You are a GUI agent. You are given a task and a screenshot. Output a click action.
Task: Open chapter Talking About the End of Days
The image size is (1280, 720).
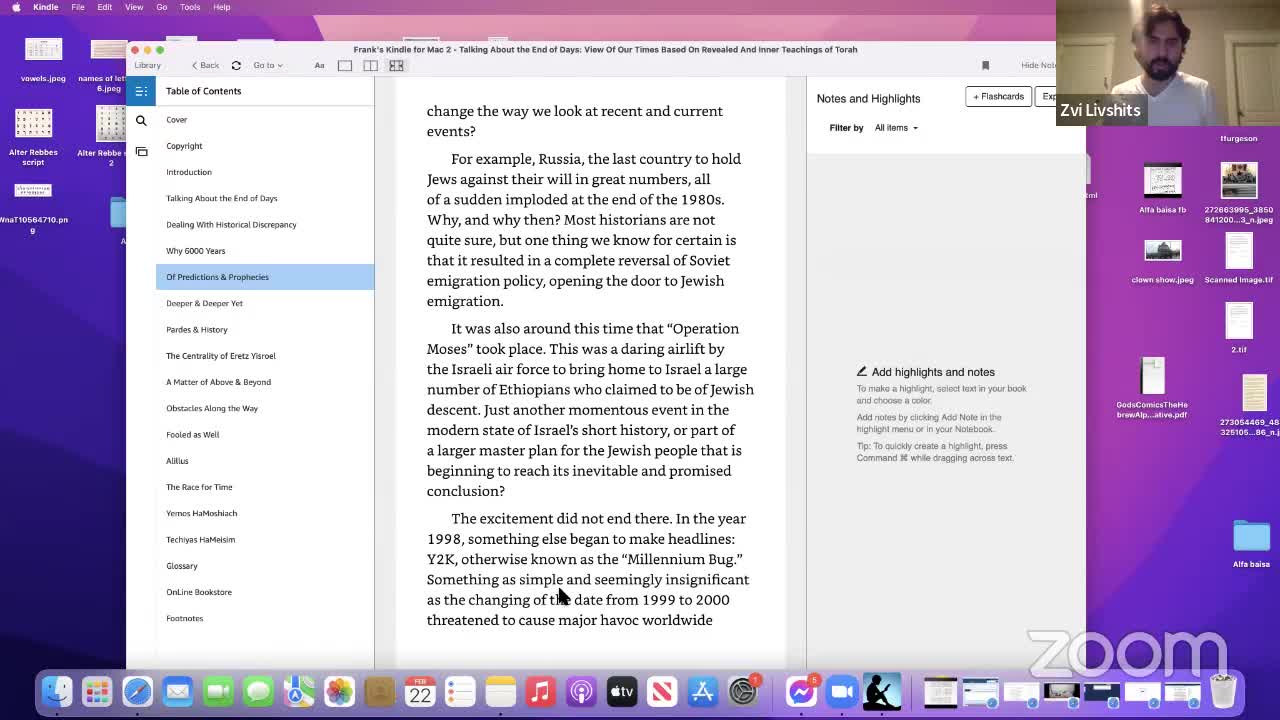pos(222,198)
